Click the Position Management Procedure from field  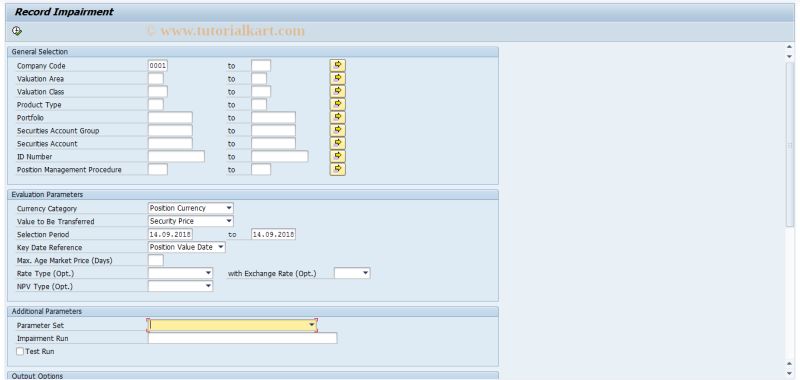[158, 169]
